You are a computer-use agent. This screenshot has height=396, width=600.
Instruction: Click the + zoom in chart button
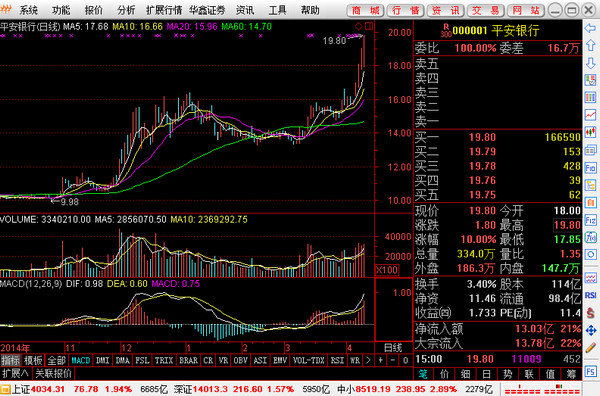coord(380,360)
